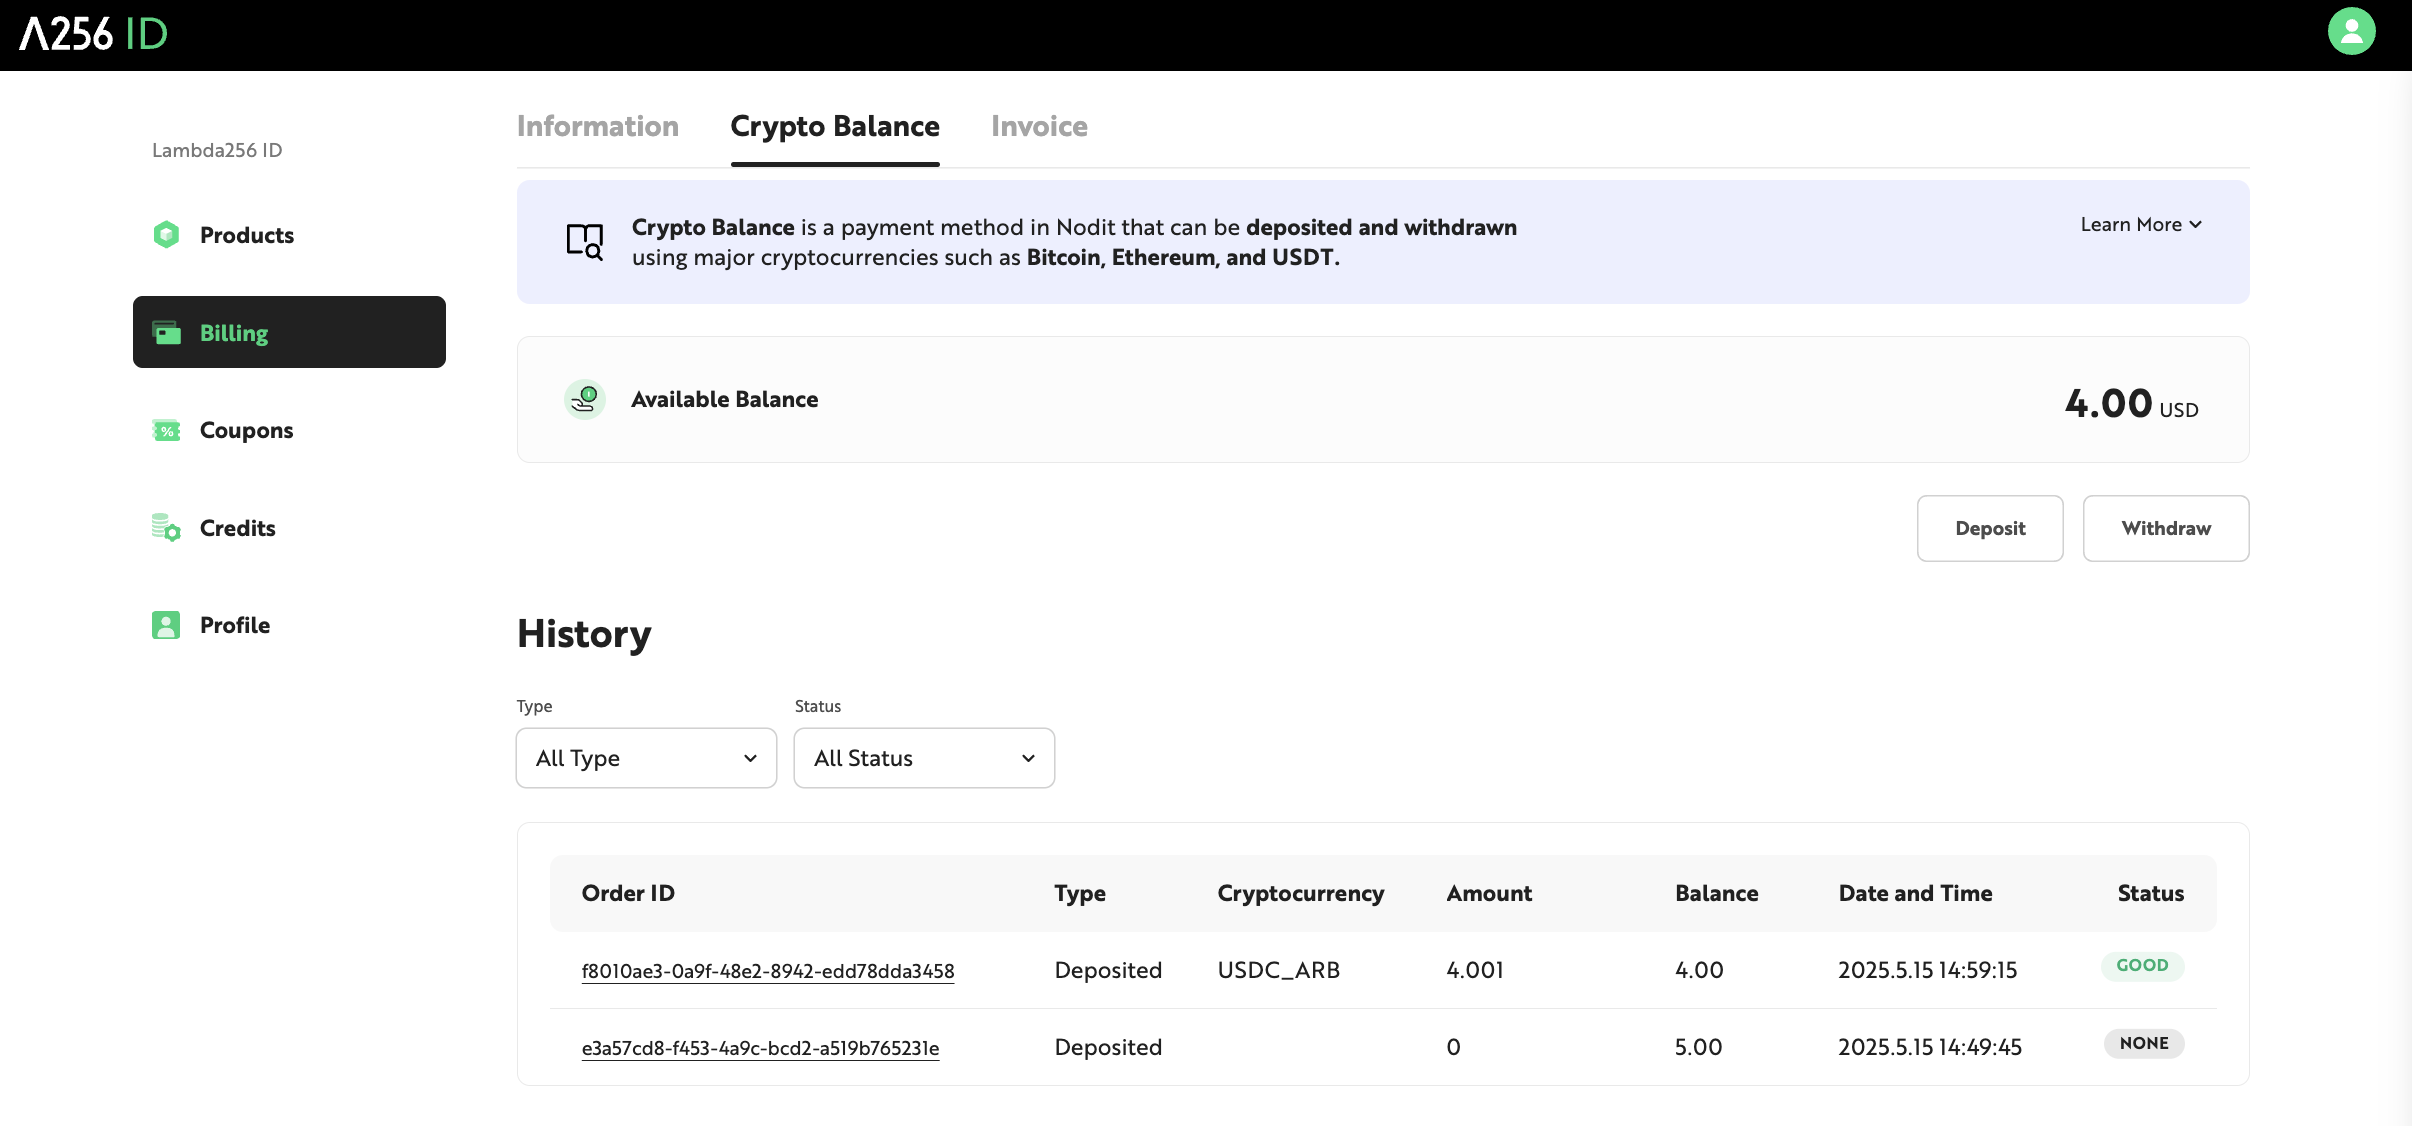The image size is (2412, 1126).
Task: Open order e3a57cd8-f453-4a9c-bcd2-a519b765231e link
Action: click(760, 1048)
